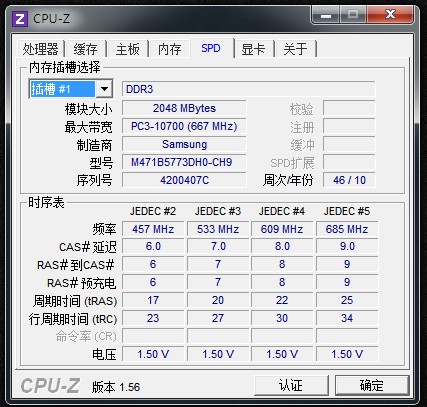Click tRAS value 17

(153, 300)
